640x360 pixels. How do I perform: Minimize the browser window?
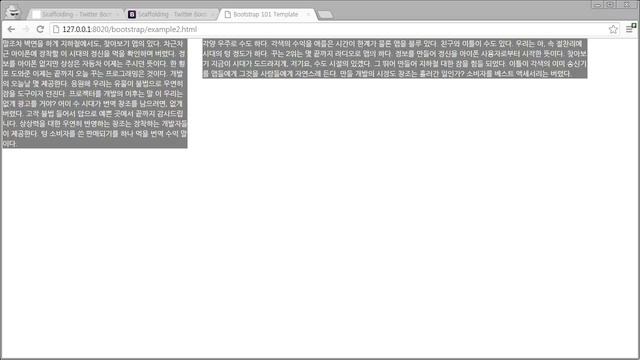(598, 4)
